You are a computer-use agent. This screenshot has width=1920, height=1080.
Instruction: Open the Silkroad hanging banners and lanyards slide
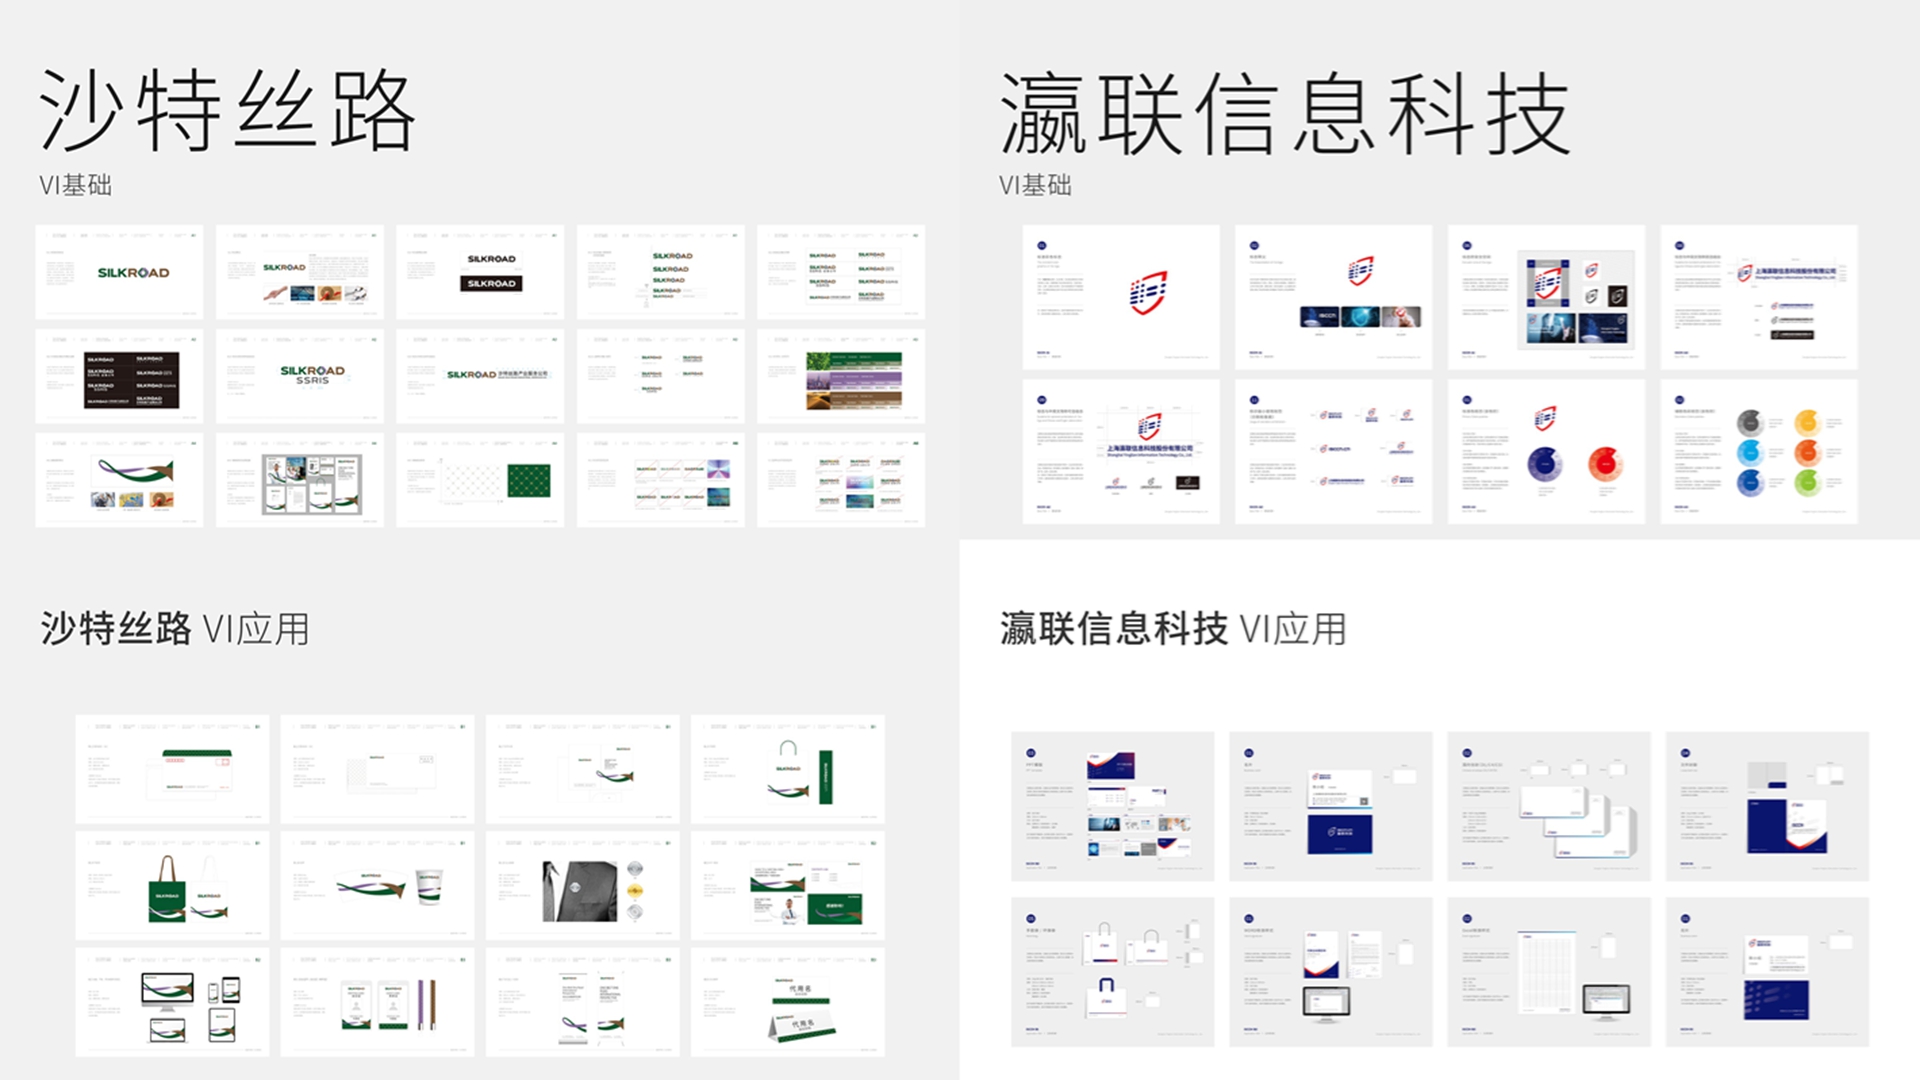[377, 1002]
